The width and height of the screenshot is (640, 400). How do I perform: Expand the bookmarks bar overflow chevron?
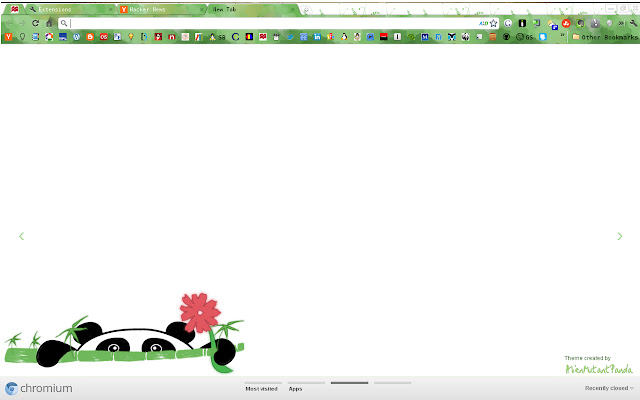coord(564,37)
